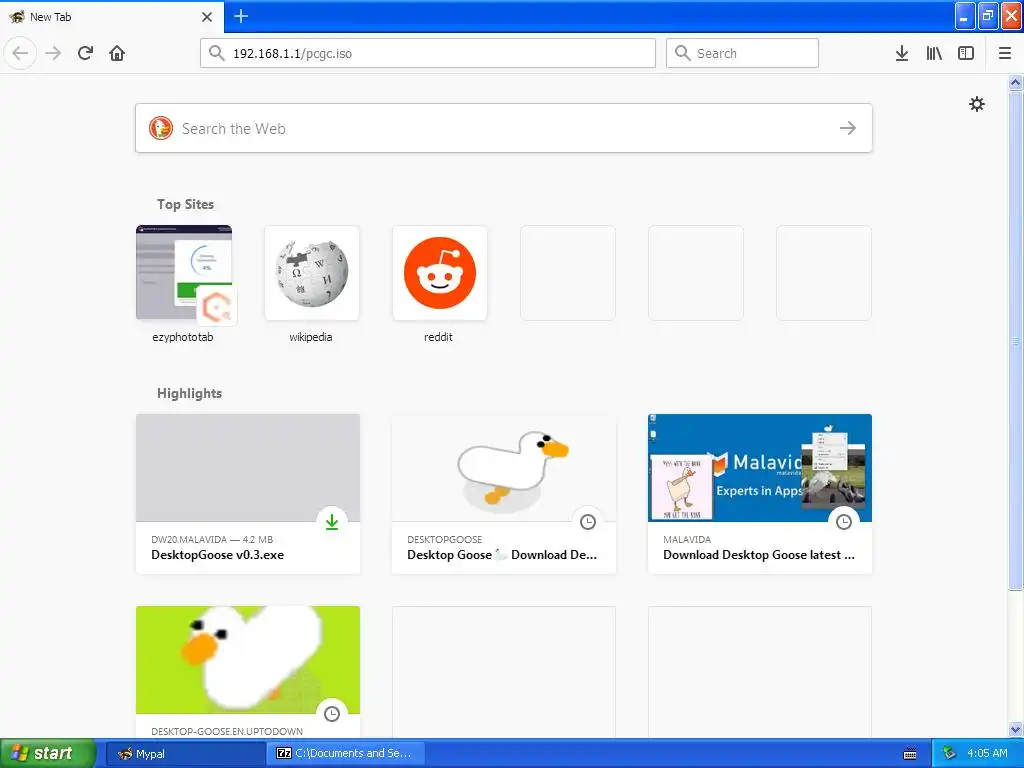Click the ezyphototab label
Screen dimensions: 1024x768
click(x=183, y=337)
